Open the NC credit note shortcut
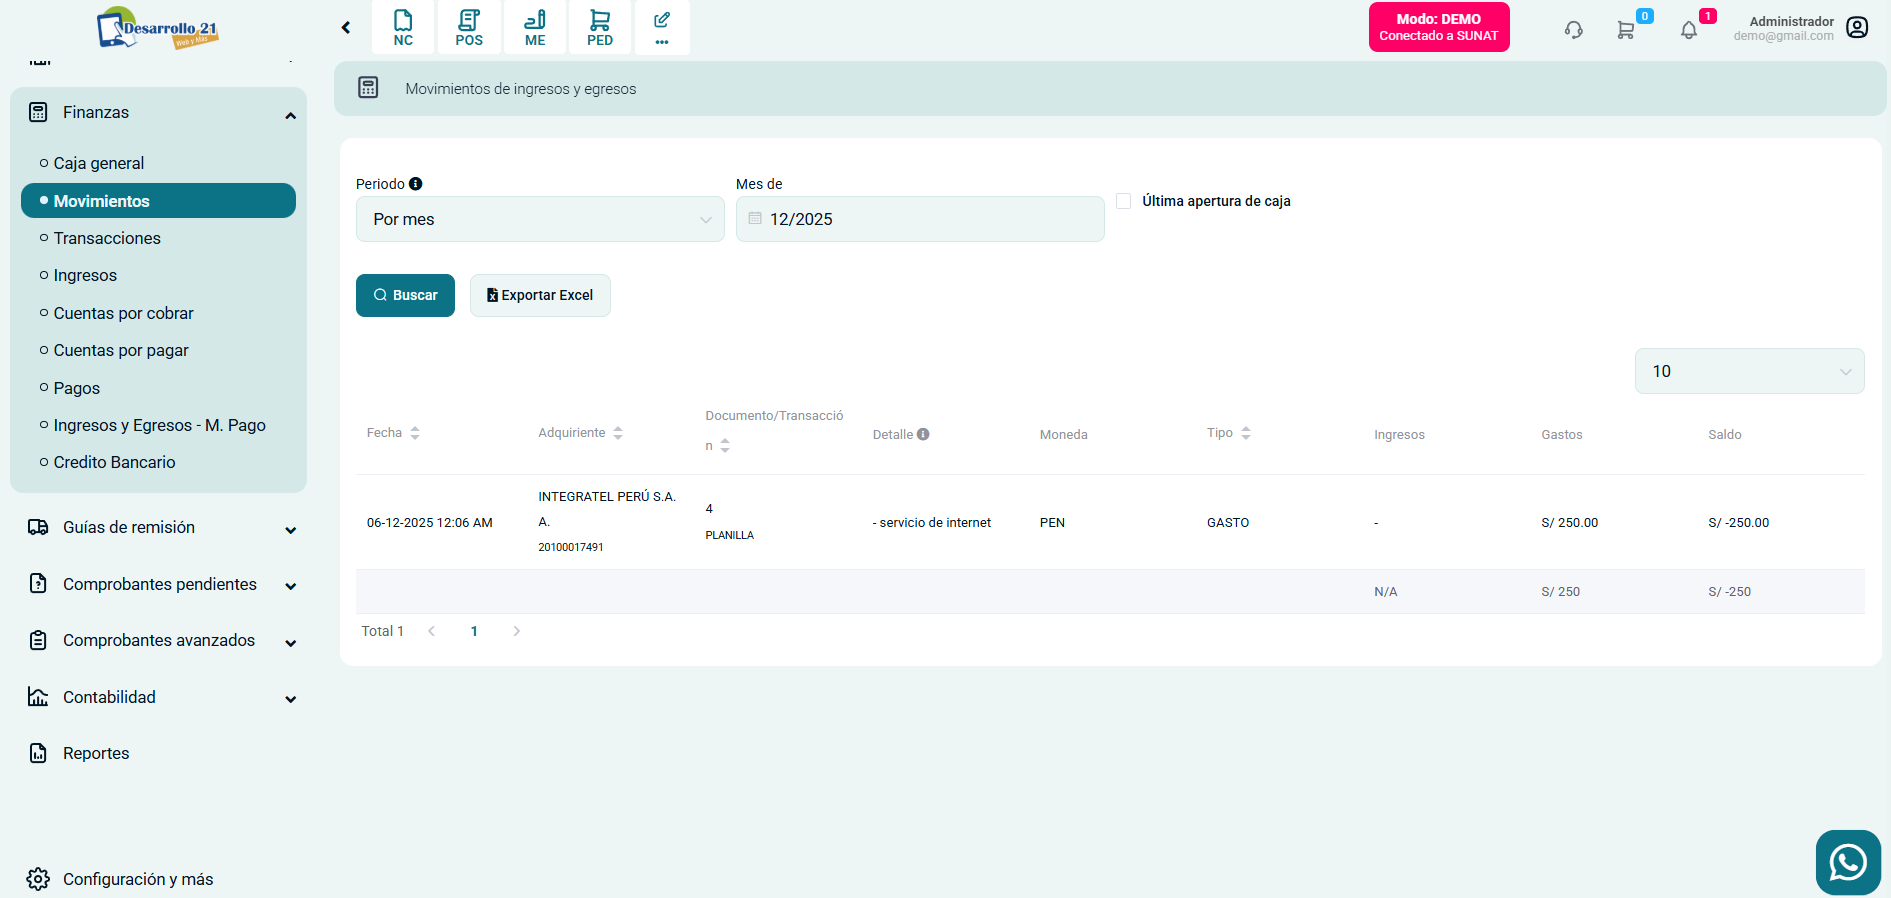The image size is (1891, 898). pos(403,27)
